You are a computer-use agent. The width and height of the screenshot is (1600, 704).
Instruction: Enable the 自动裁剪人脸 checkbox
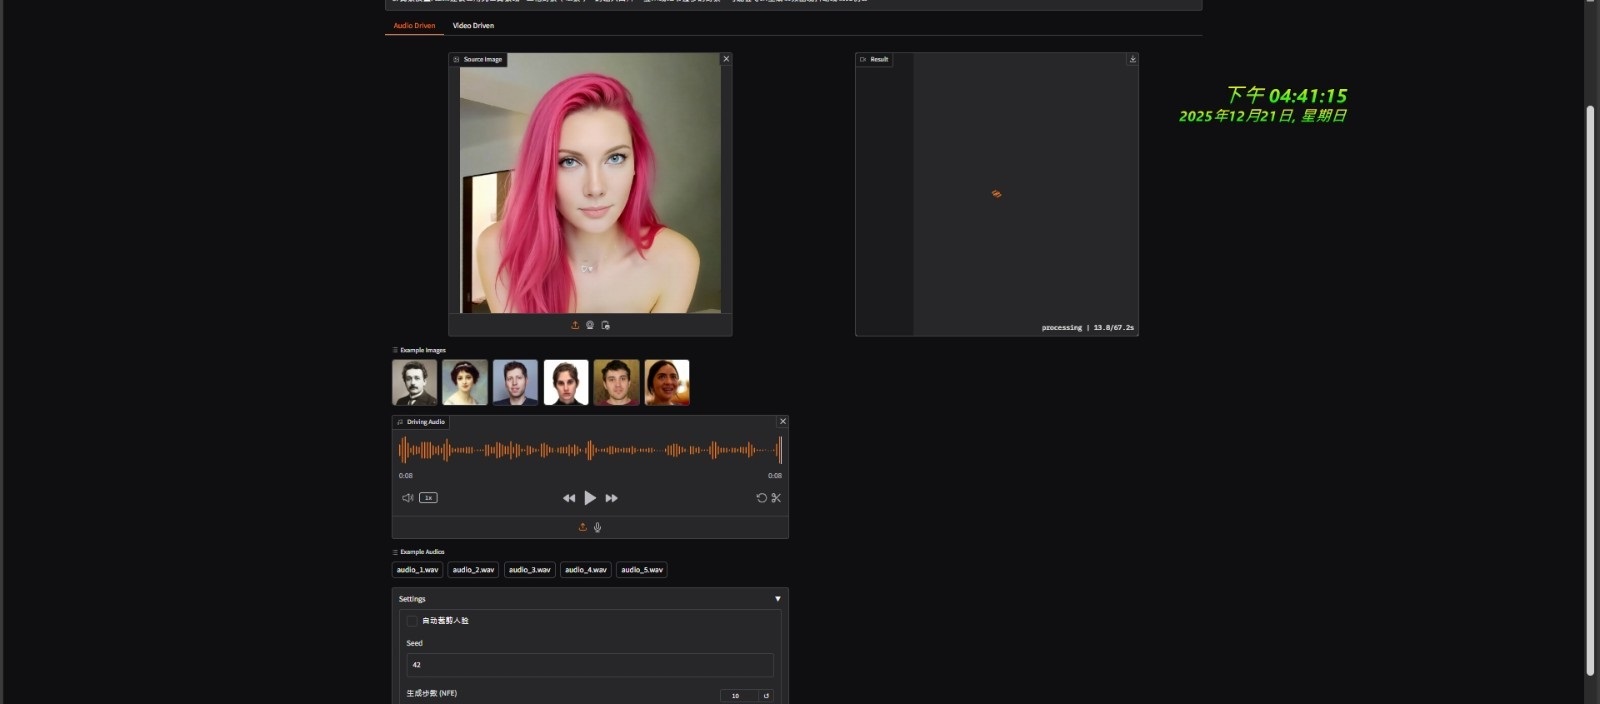[412, 621]
